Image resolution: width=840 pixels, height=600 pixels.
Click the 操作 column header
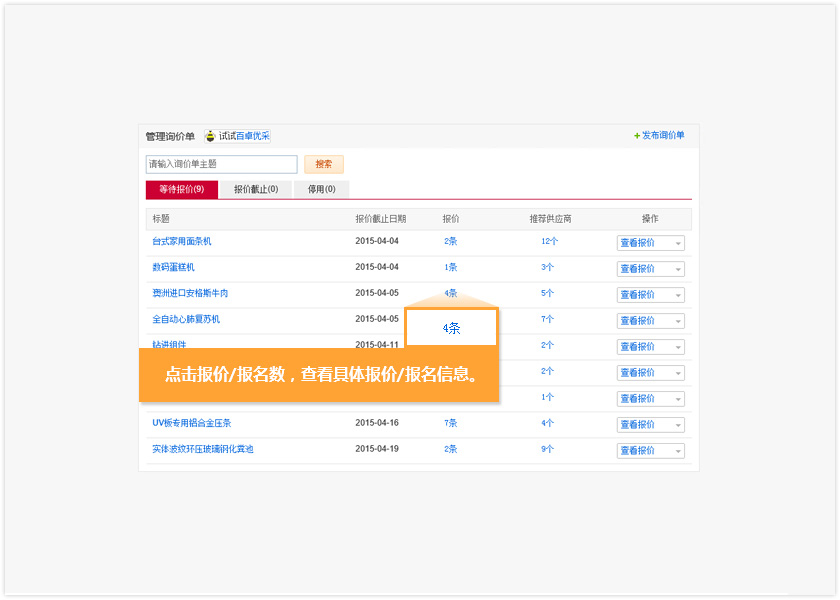[650, 219]
